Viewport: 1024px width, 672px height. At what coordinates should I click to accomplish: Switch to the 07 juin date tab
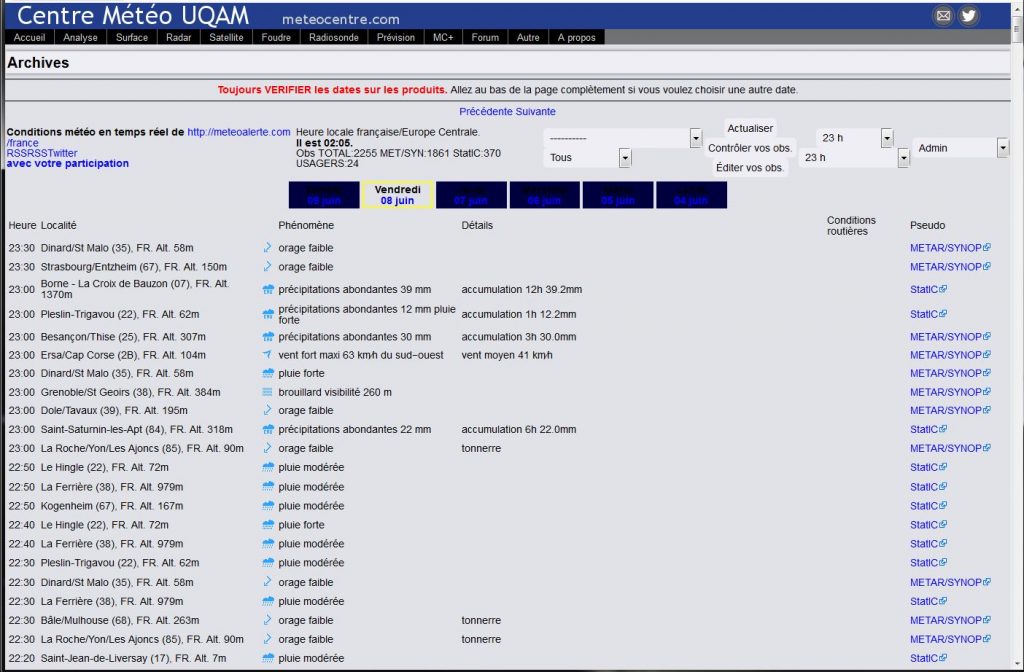tap(470, 195)
